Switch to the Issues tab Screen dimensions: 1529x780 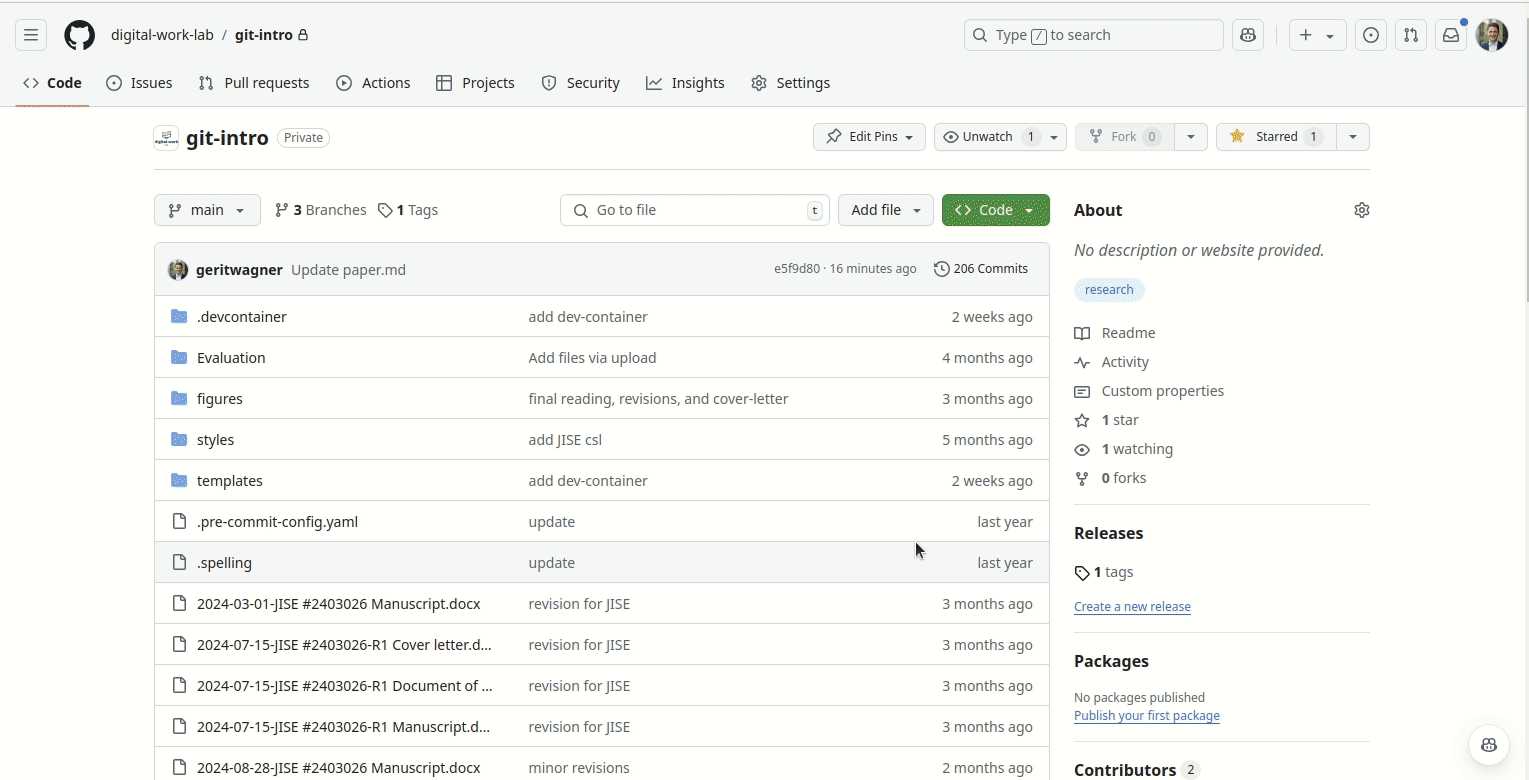(139, 83)
